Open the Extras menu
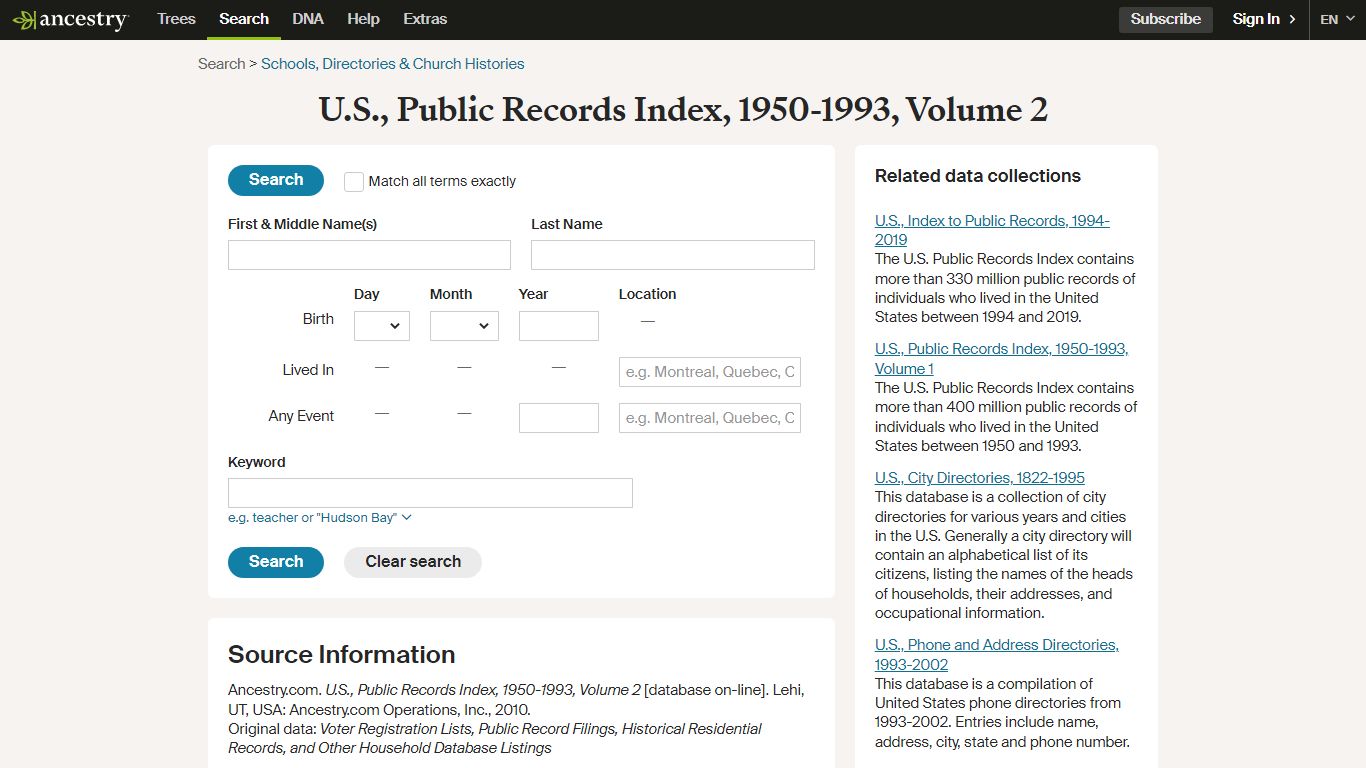 click(x=425, y=19)
